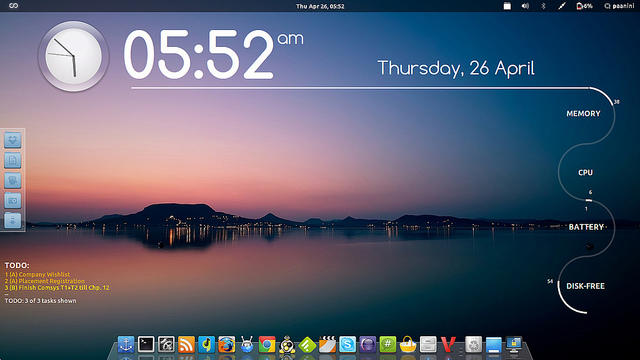Open the 6% battery indicator
Image resolution: width=640 pixels, height=360 pixels.
[x=584, y=6]
